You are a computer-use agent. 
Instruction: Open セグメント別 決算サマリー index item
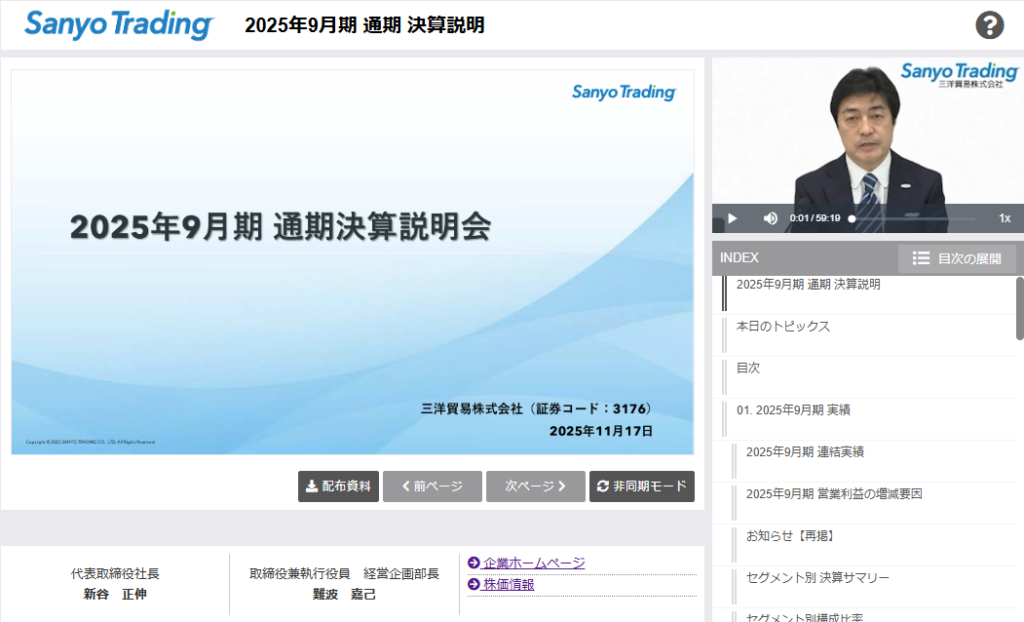[x=817, y=578]
